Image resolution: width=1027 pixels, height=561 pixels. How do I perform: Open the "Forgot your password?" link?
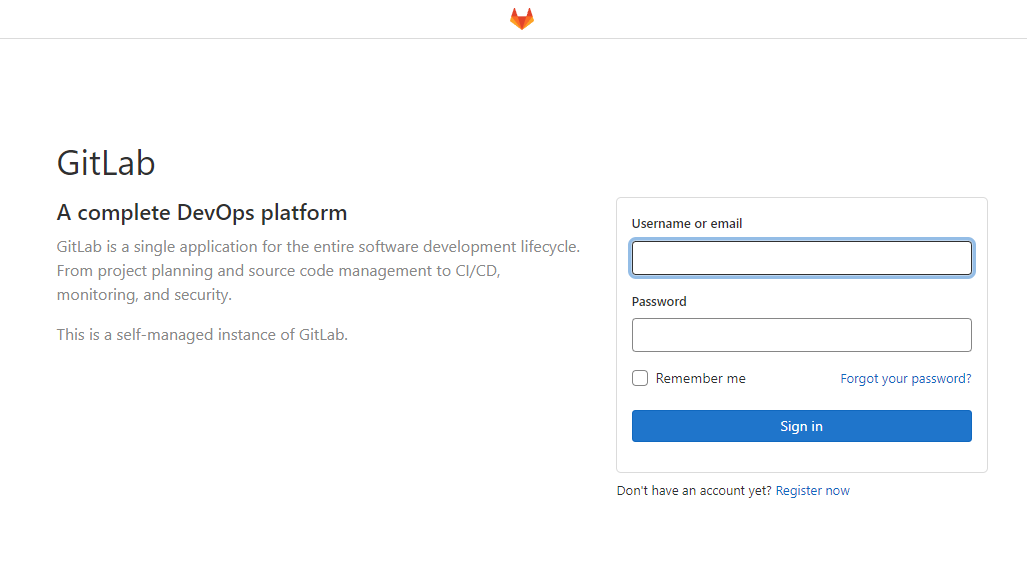point(905,379)
